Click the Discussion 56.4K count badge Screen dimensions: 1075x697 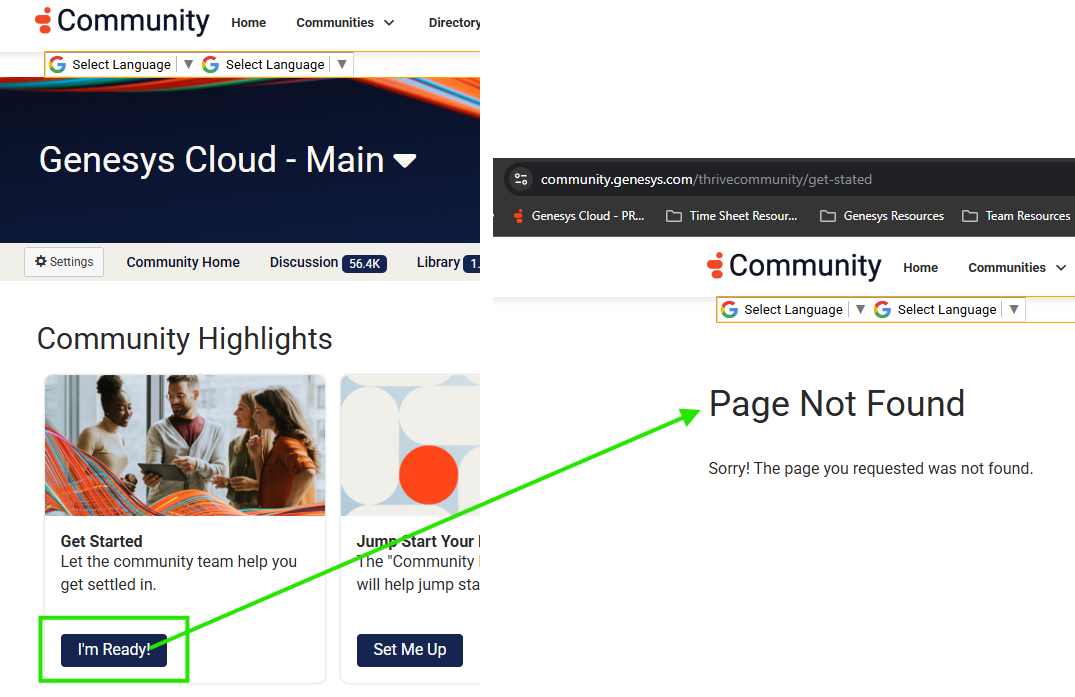(x=364, y=264)
